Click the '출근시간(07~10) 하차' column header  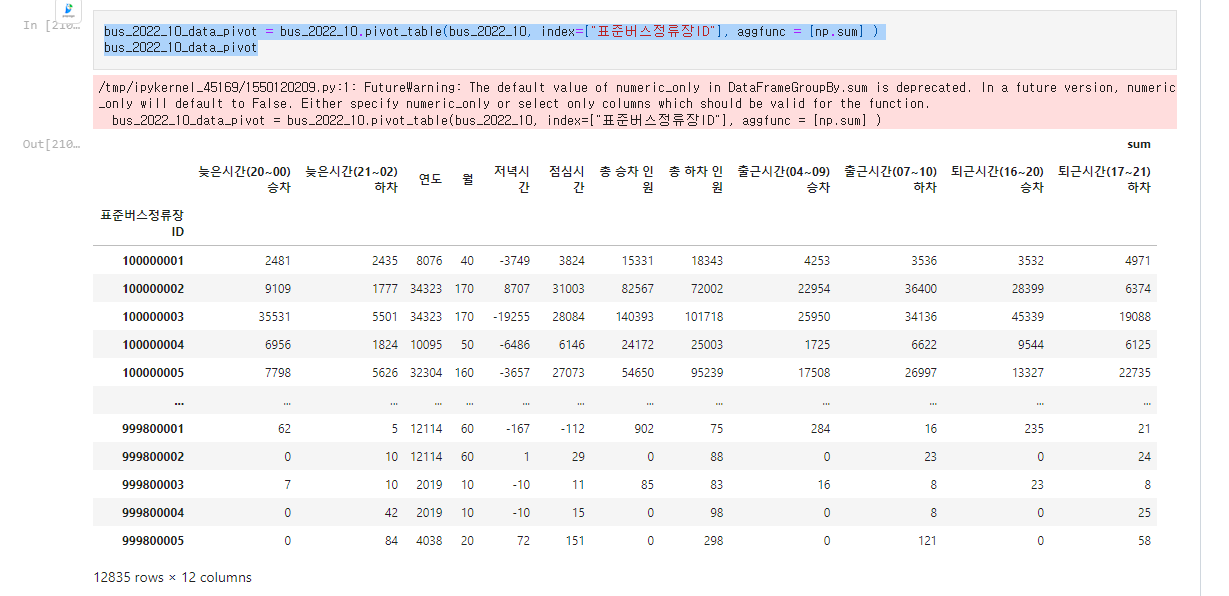[890, 179]
